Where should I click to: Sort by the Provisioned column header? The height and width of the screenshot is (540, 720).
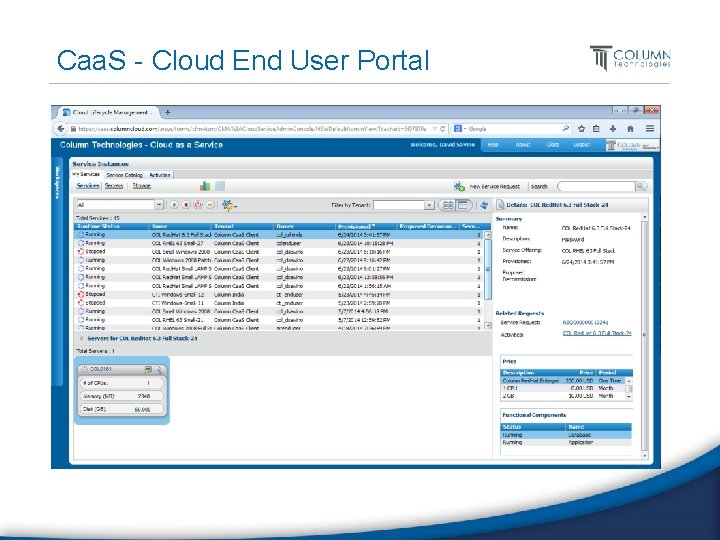(366, 226)
